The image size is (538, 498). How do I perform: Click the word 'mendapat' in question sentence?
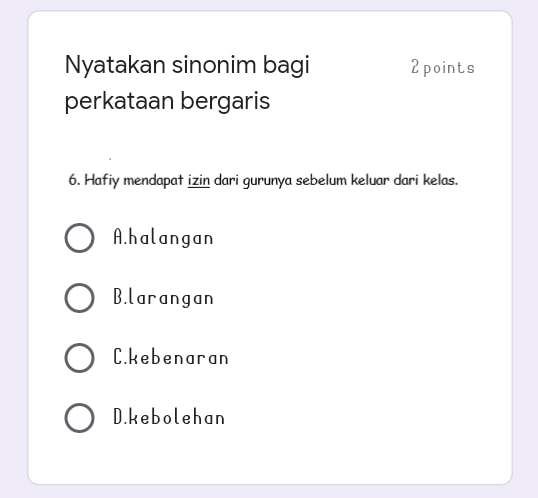[x=153, y=181]
